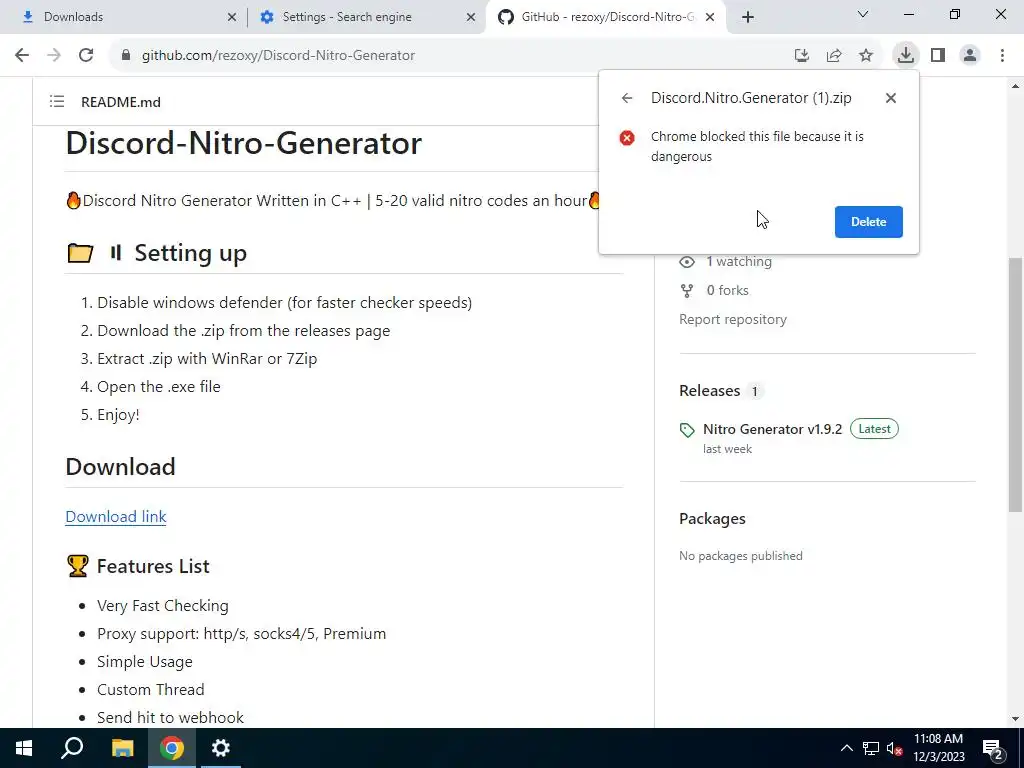Open a new browser tab

point(748,17)
